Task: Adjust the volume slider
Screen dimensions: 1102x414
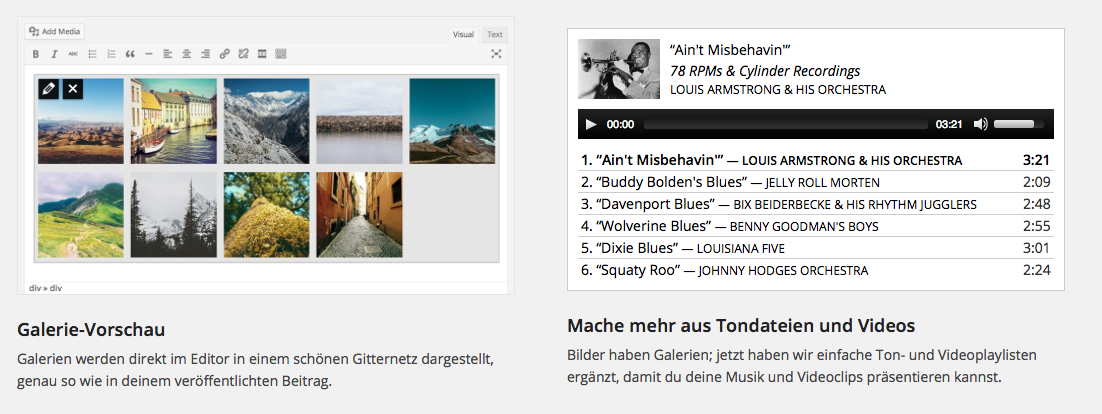Action: pos(1018,124)
